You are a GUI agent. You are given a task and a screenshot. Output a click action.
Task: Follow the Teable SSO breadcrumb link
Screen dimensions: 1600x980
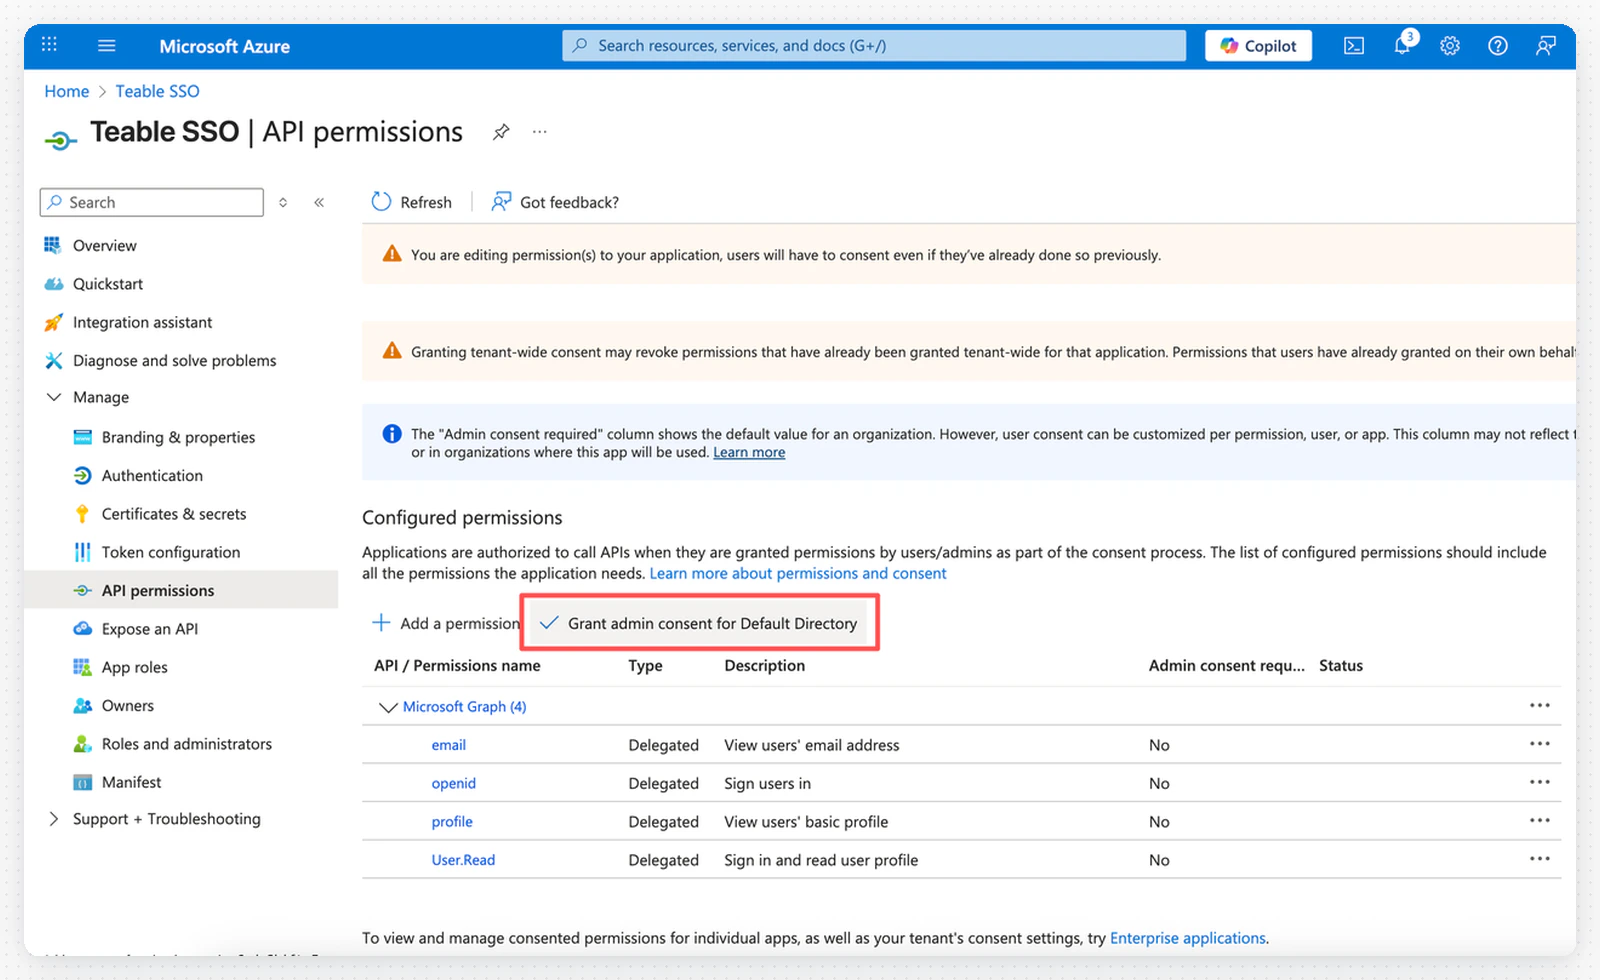pos(157,91)
